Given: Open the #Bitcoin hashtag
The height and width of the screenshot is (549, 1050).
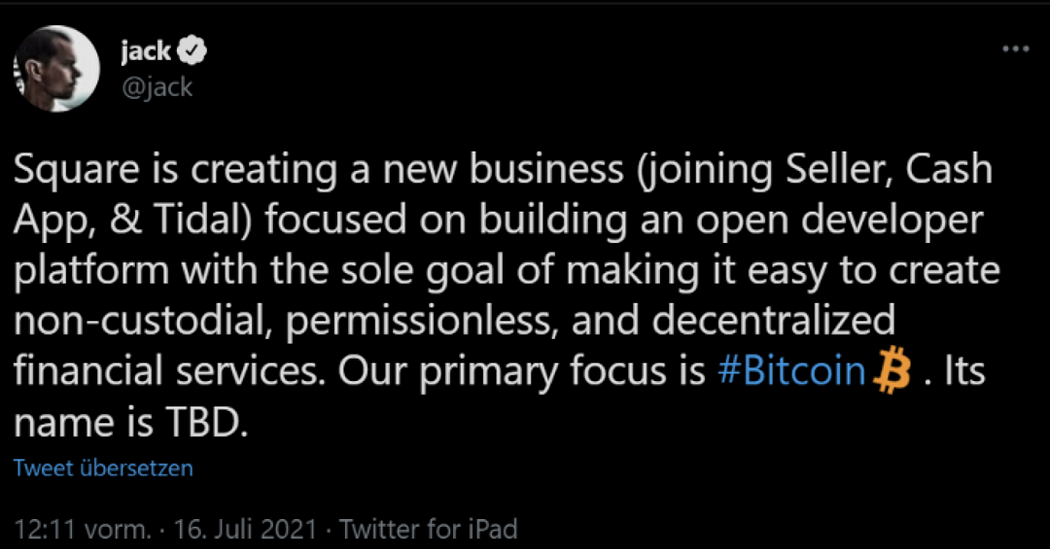Looking at the screenshot, I should click(792, 373).
